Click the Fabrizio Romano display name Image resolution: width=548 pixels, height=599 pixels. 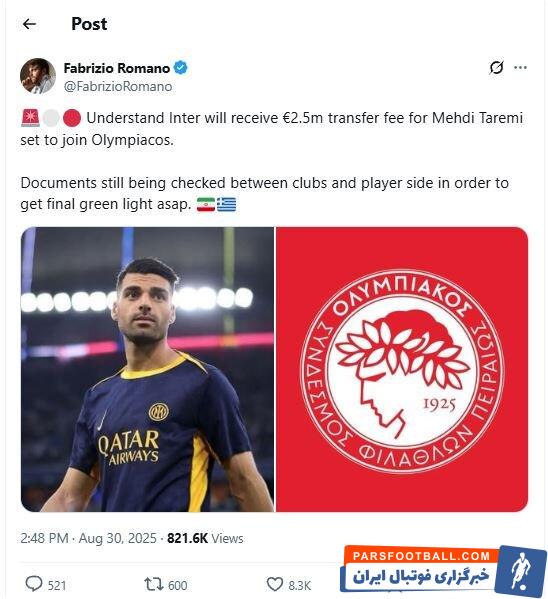tap(117, 68)
